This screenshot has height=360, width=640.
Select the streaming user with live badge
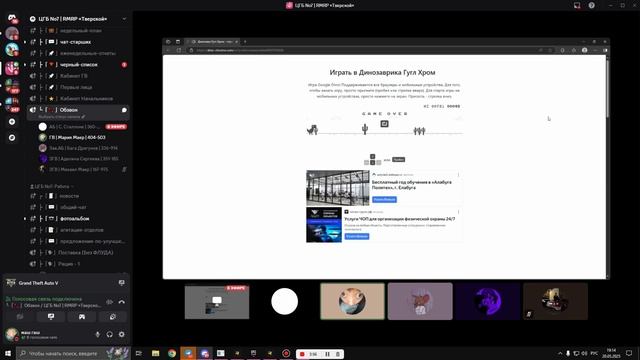pos(82,127)
